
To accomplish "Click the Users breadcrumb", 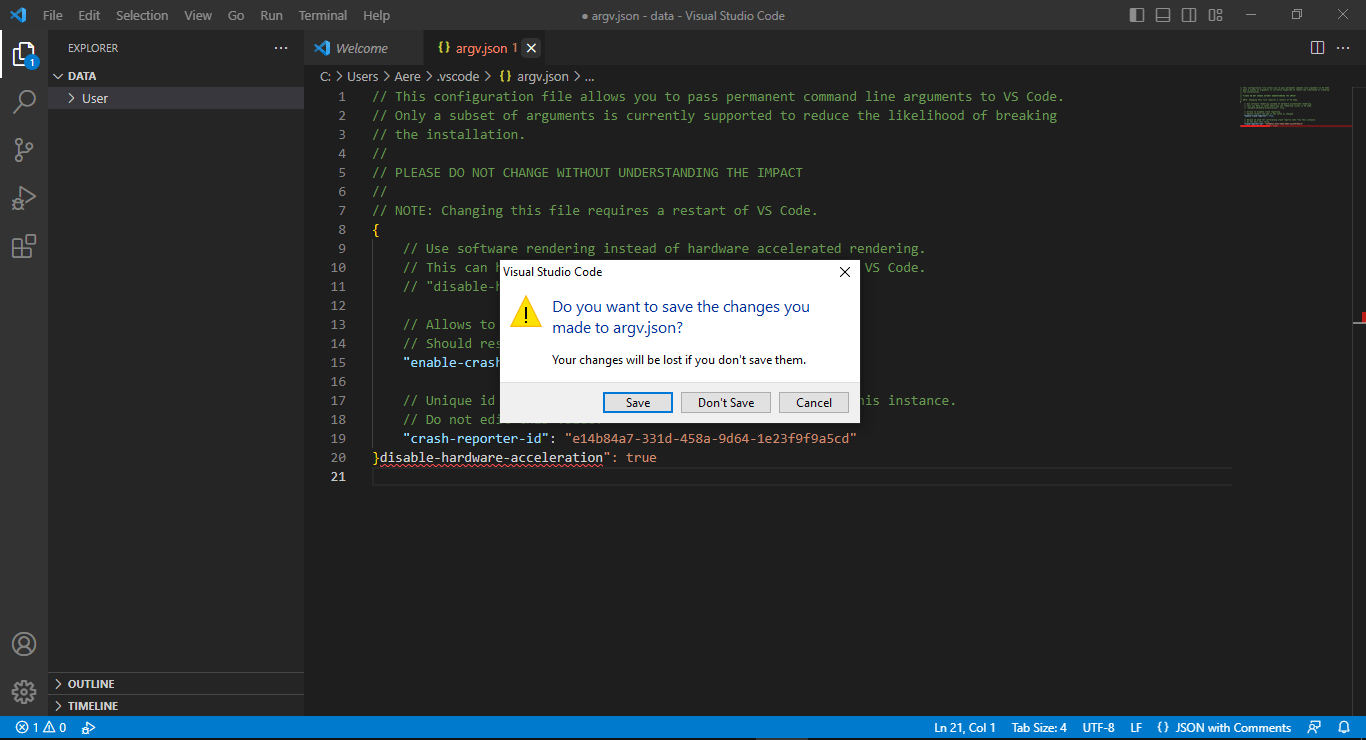I will coord(363,76).
